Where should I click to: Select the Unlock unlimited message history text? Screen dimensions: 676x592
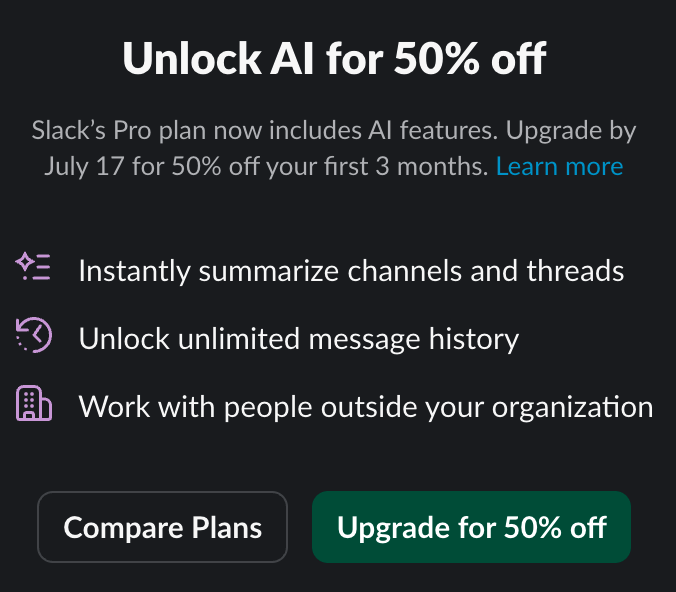click(x=299, y=339)
